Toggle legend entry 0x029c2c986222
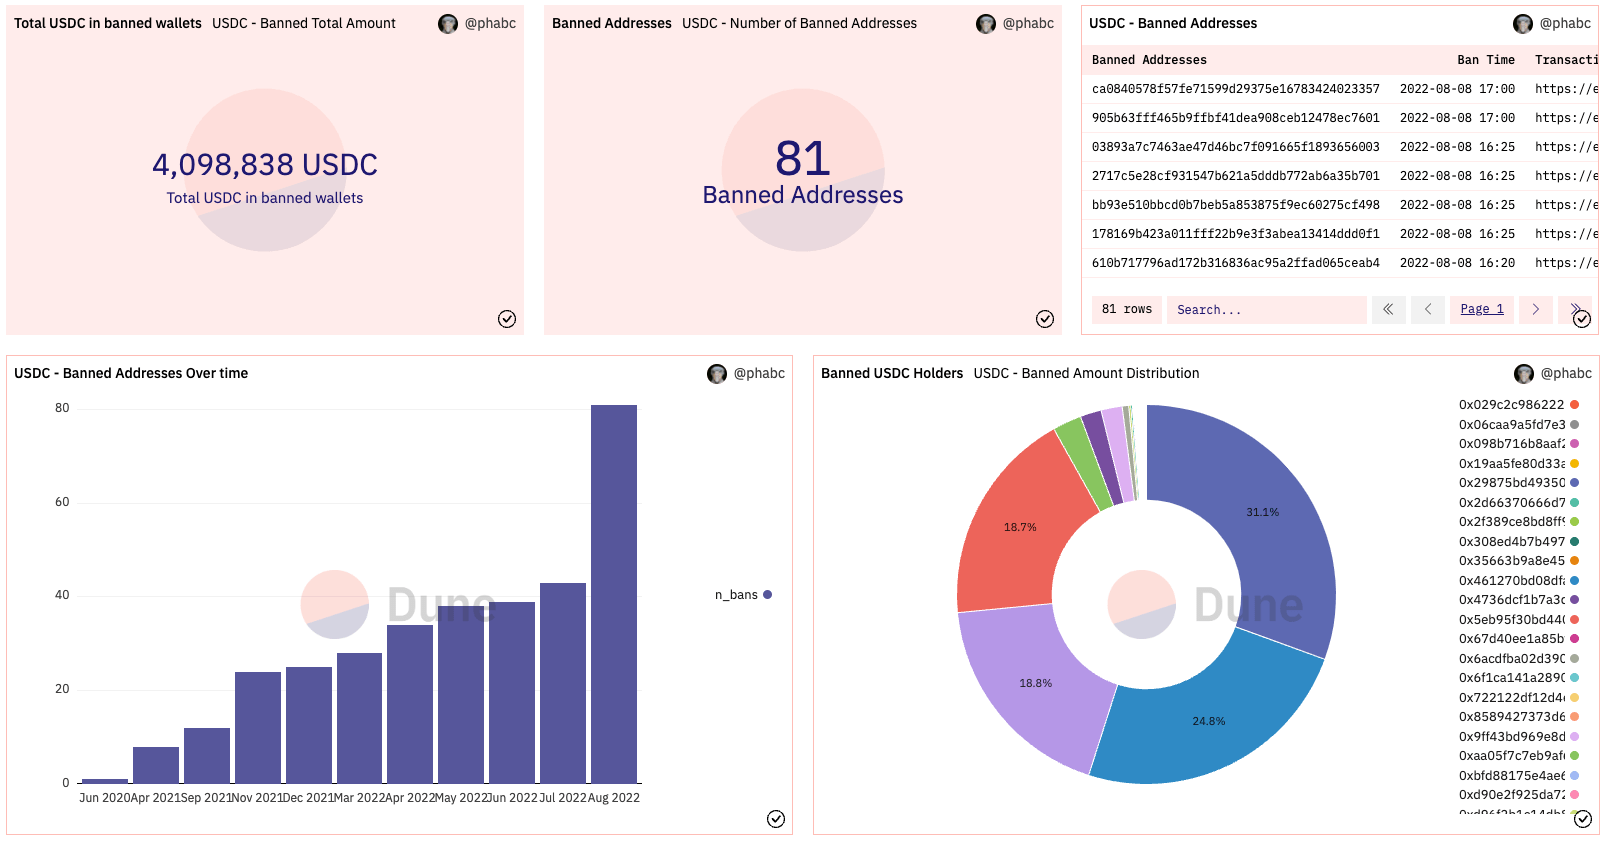Image resolution: width=1609 pixels, height=842 pixels. tap(1518, 405)
